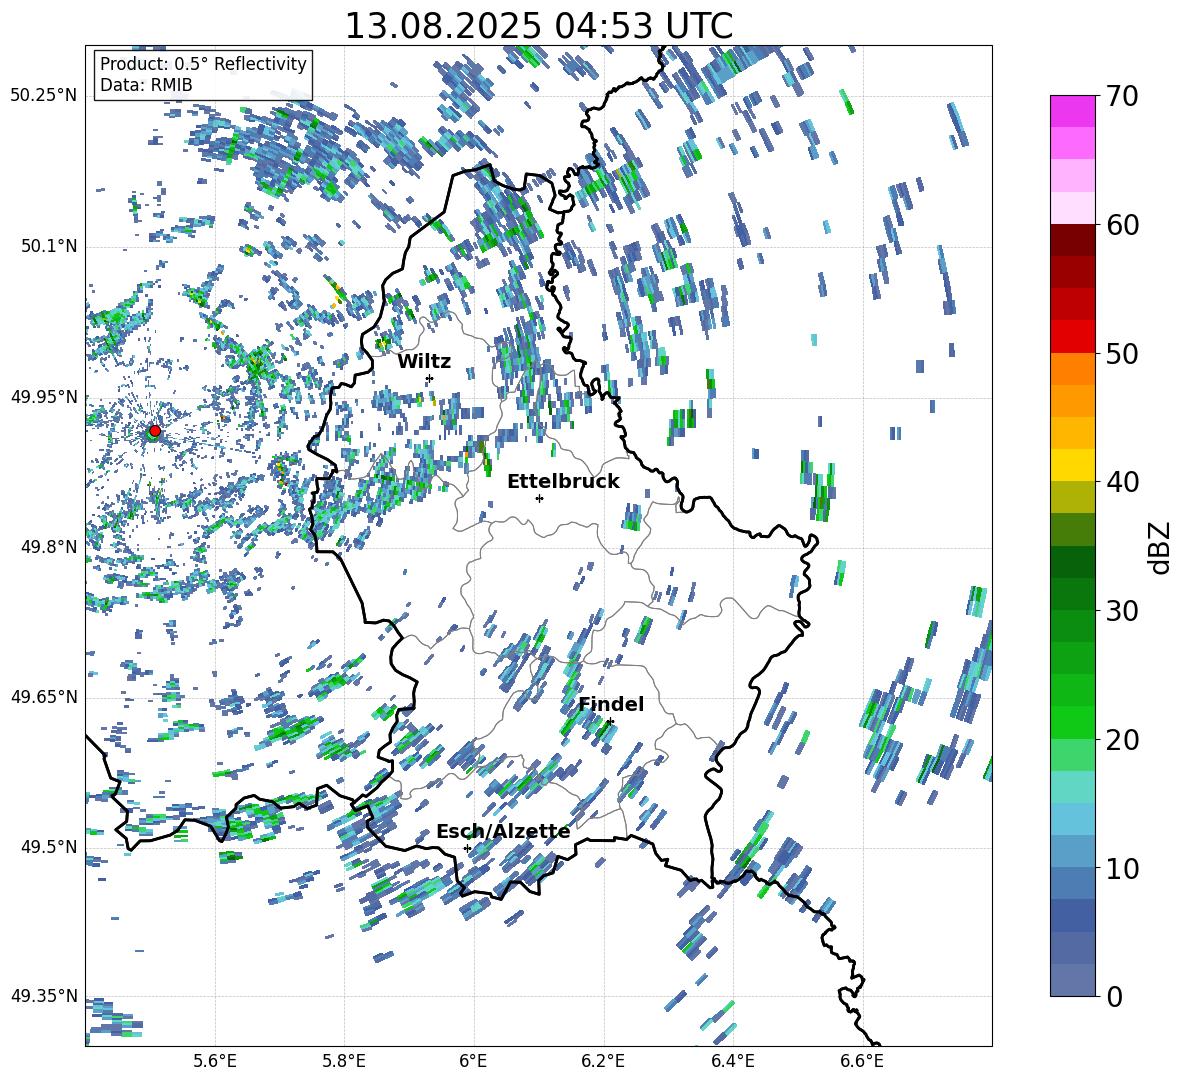
Task: Click the Esch/Alzette station cross marker
Action: pos(467,848)
